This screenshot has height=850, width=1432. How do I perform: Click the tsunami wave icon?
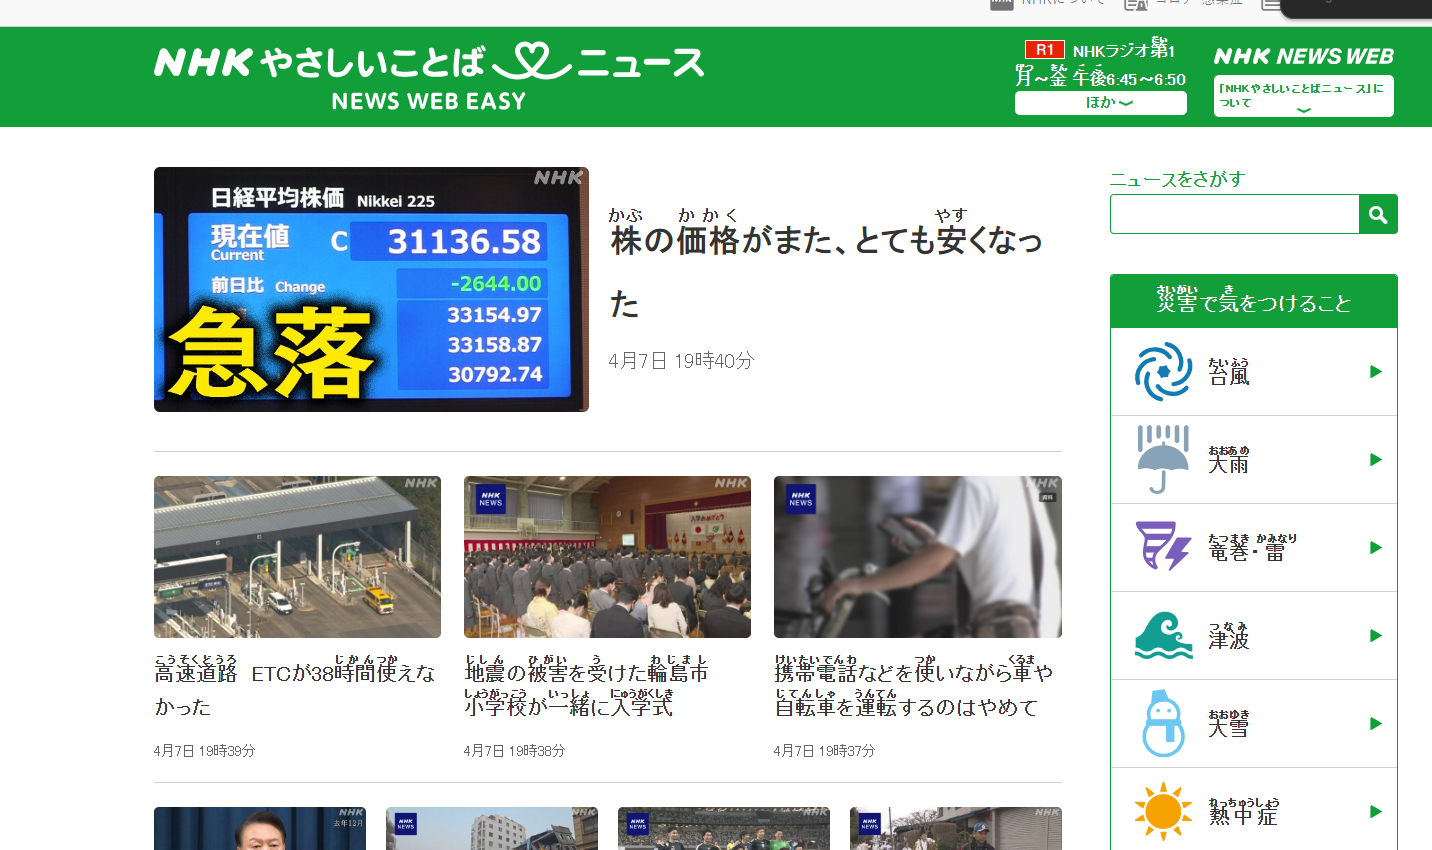click(x=1164, y=635)
